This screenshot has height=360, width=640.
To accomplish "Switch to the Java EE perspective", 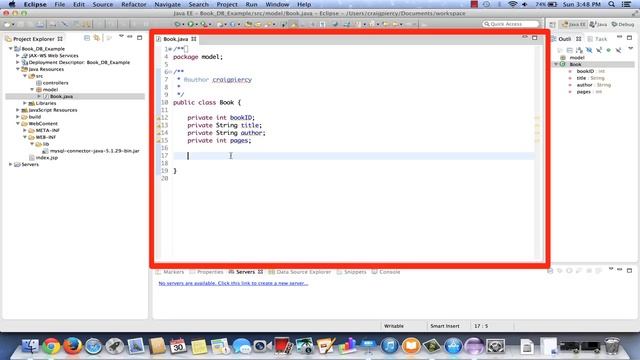I will [x=573, y=24].
